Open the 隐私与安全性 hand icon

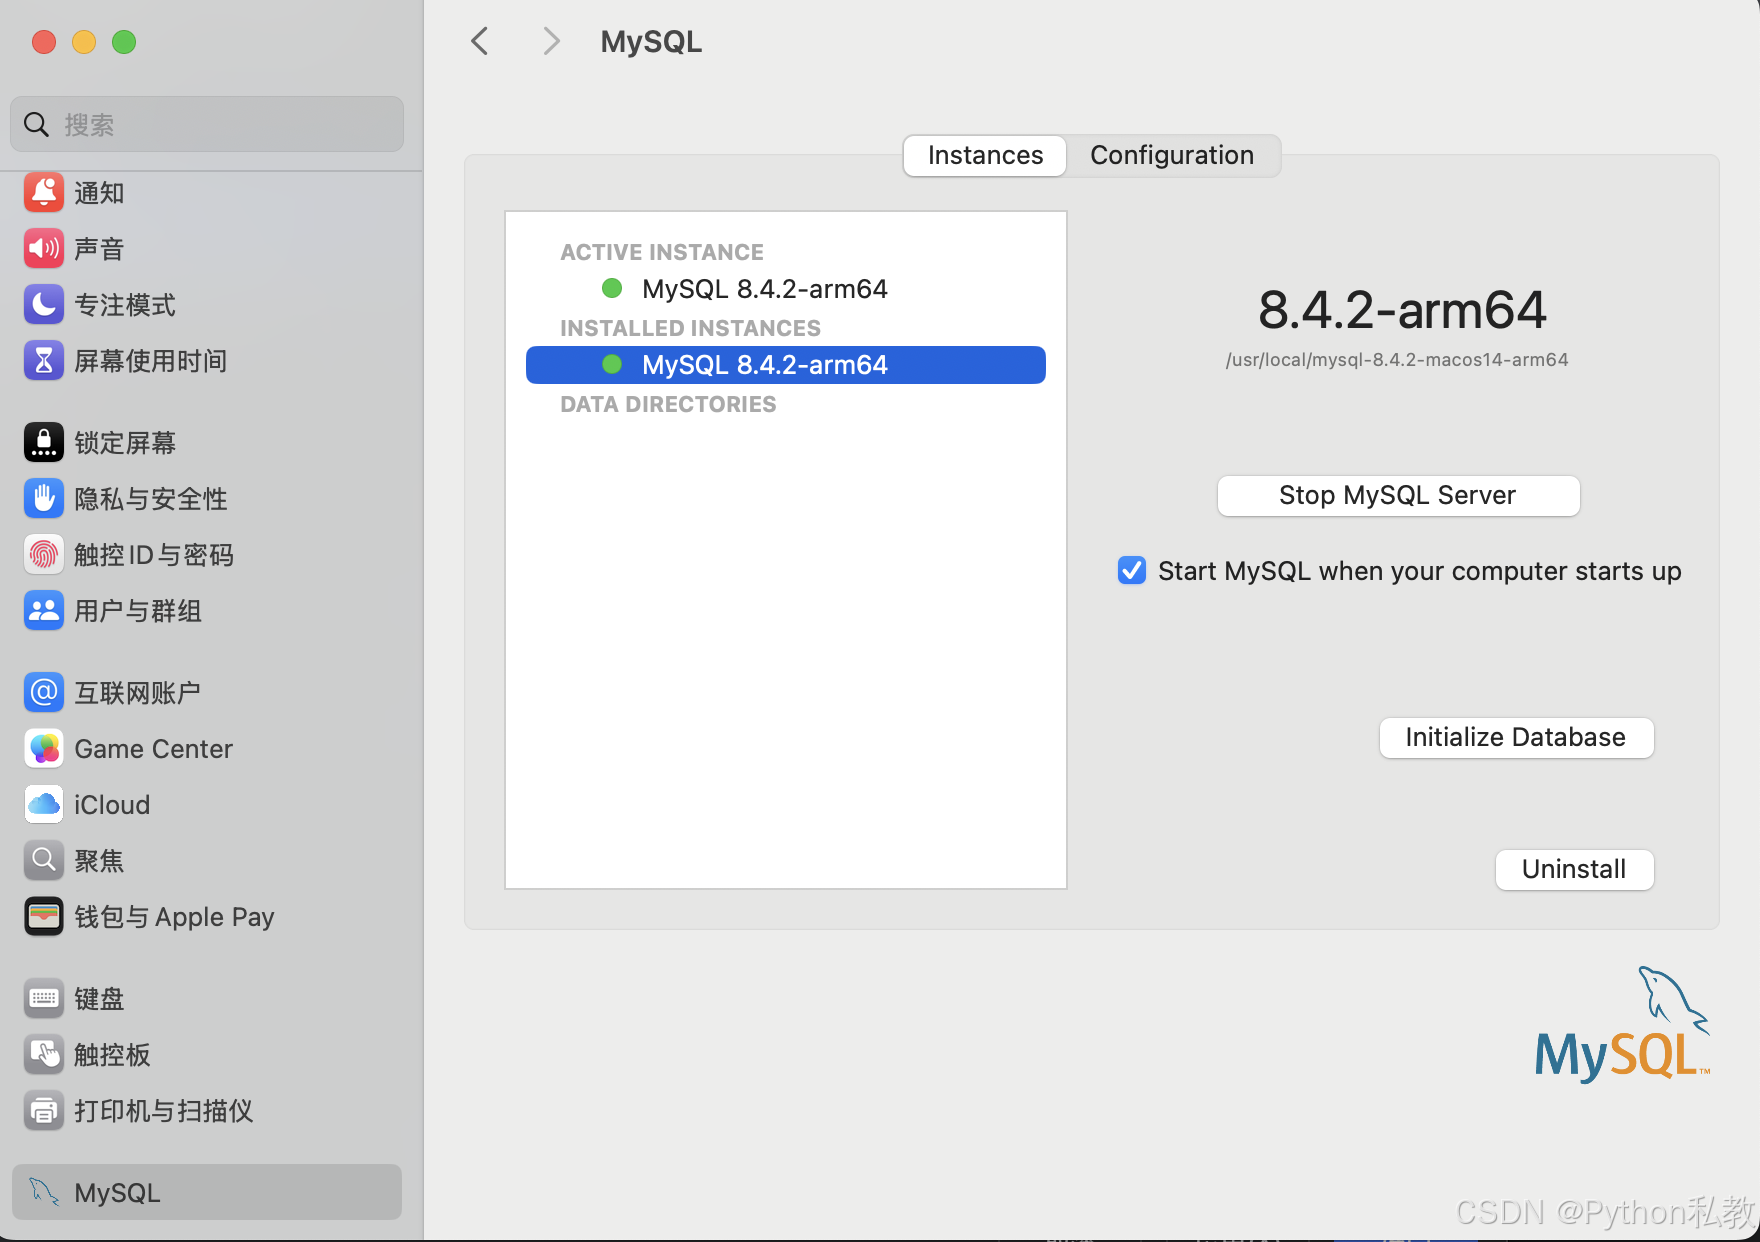[44, 499]
